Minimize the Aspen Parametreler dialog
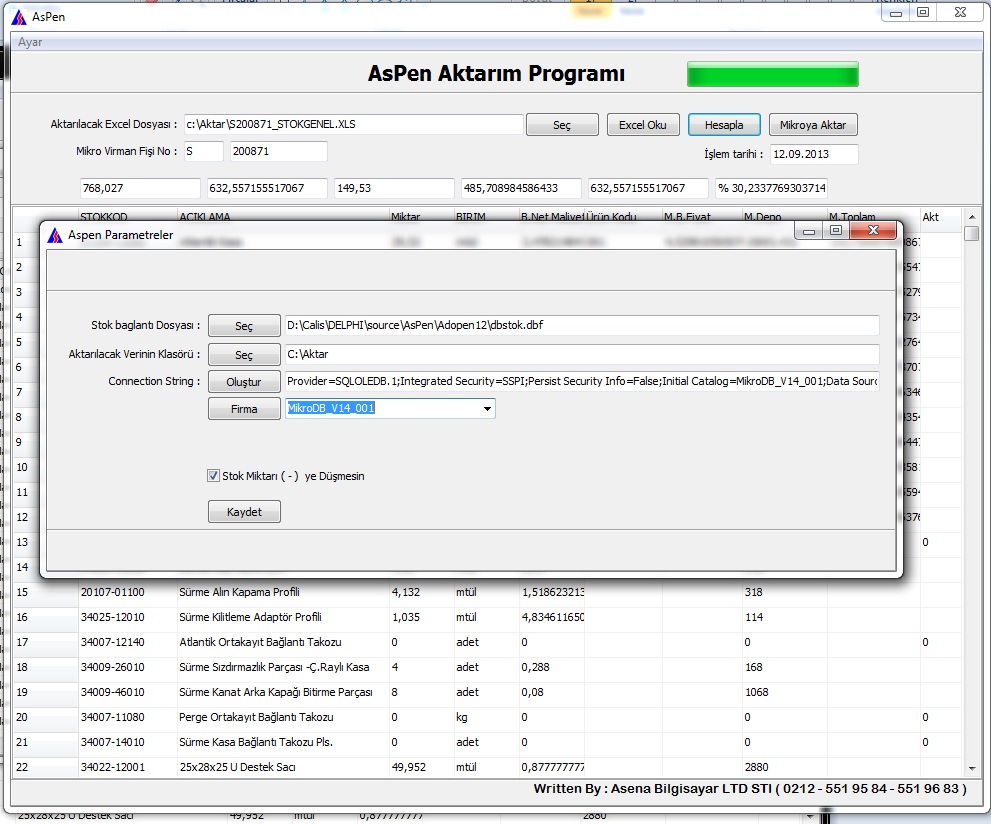Screen dimensions: 991x824 pyautogui.click(x=808, y=231)
